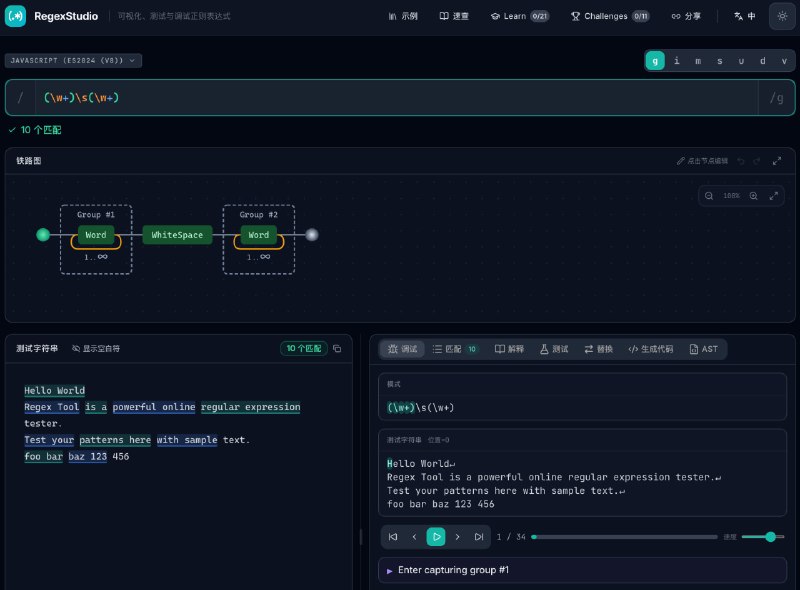Screen dimensions: 800x590
Task: Step forward in the debugger
Action: coord(457,537)
